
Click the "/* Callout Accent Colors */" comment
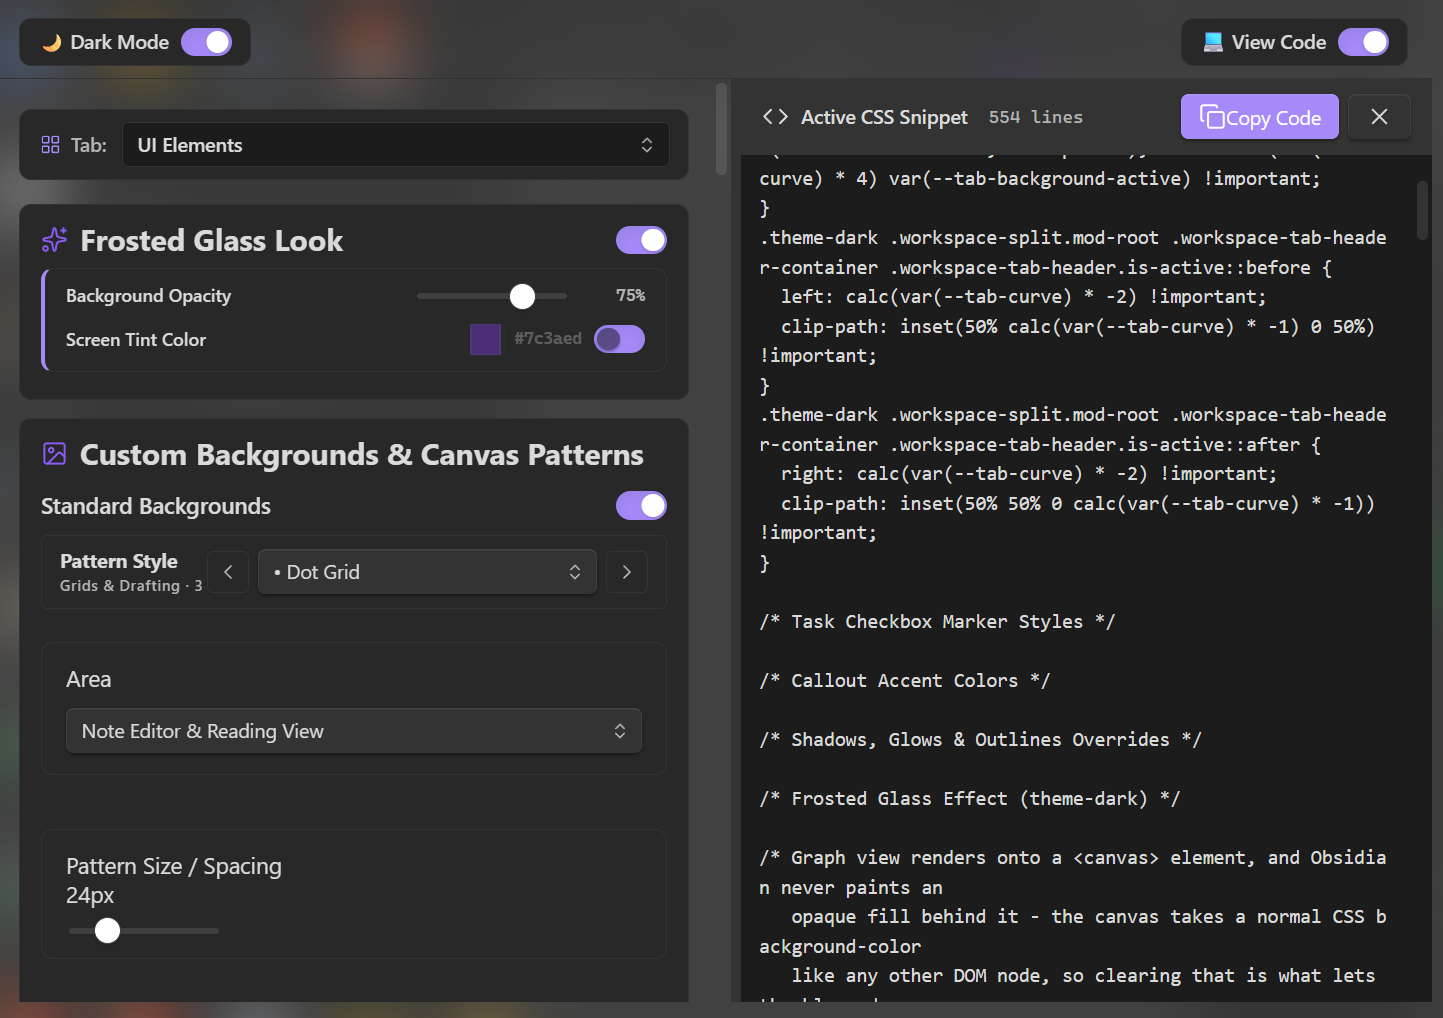(x=905, y=681)
